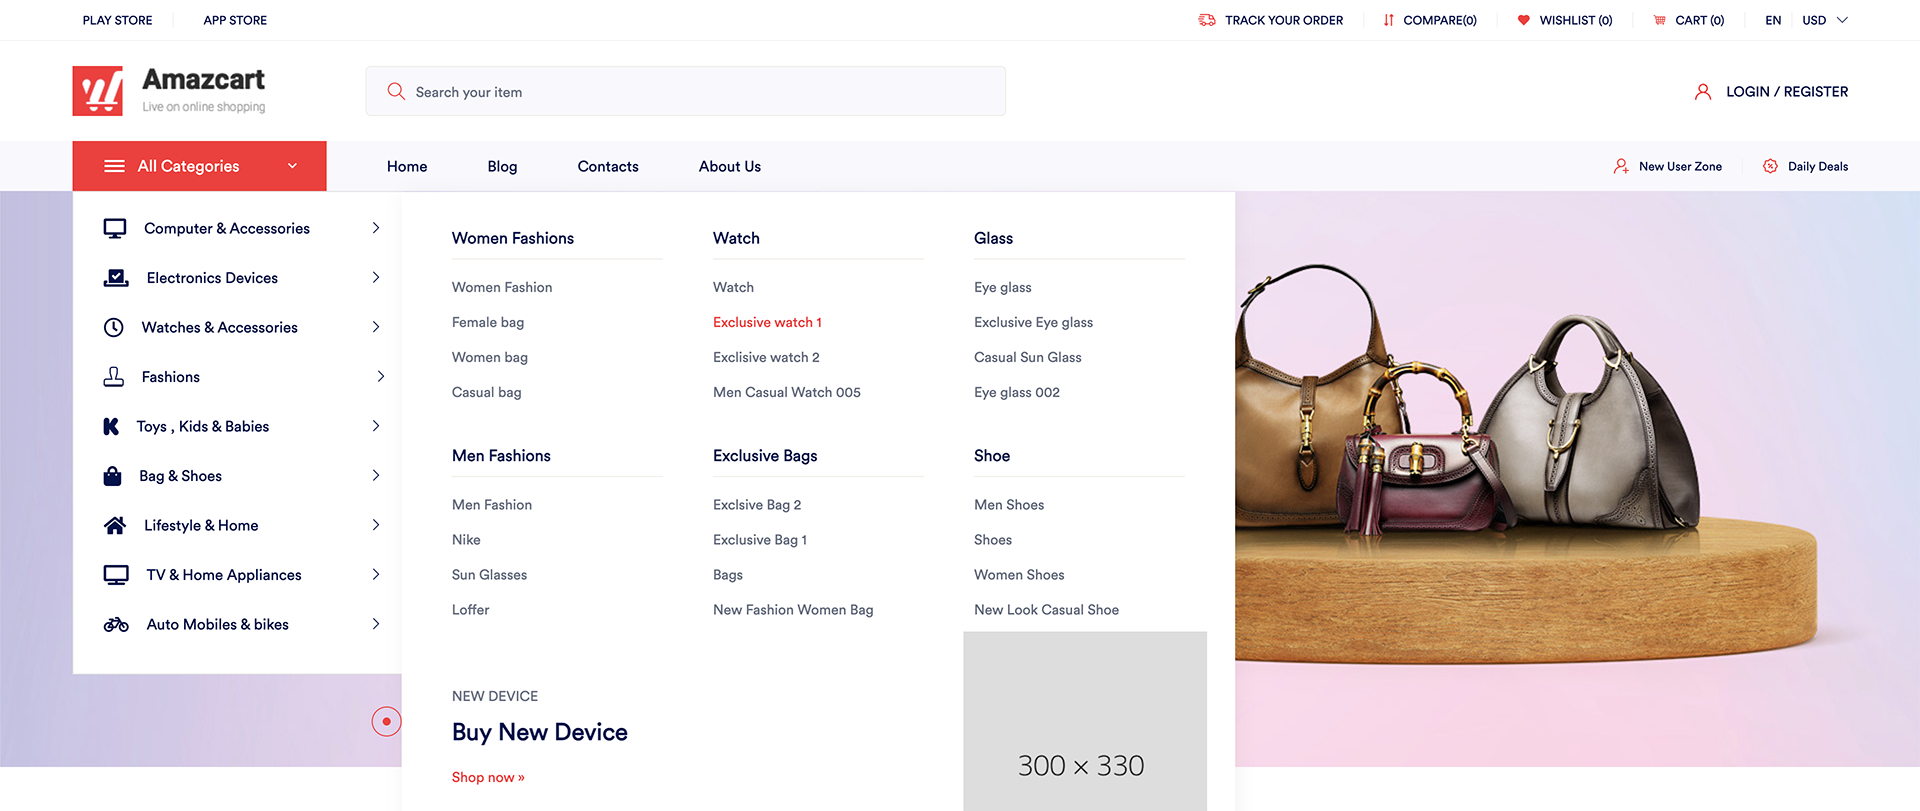Expand Computer & Accessories submenu arrow
1920x811 pixels.
pyautogui.click(x=376, y=228)
